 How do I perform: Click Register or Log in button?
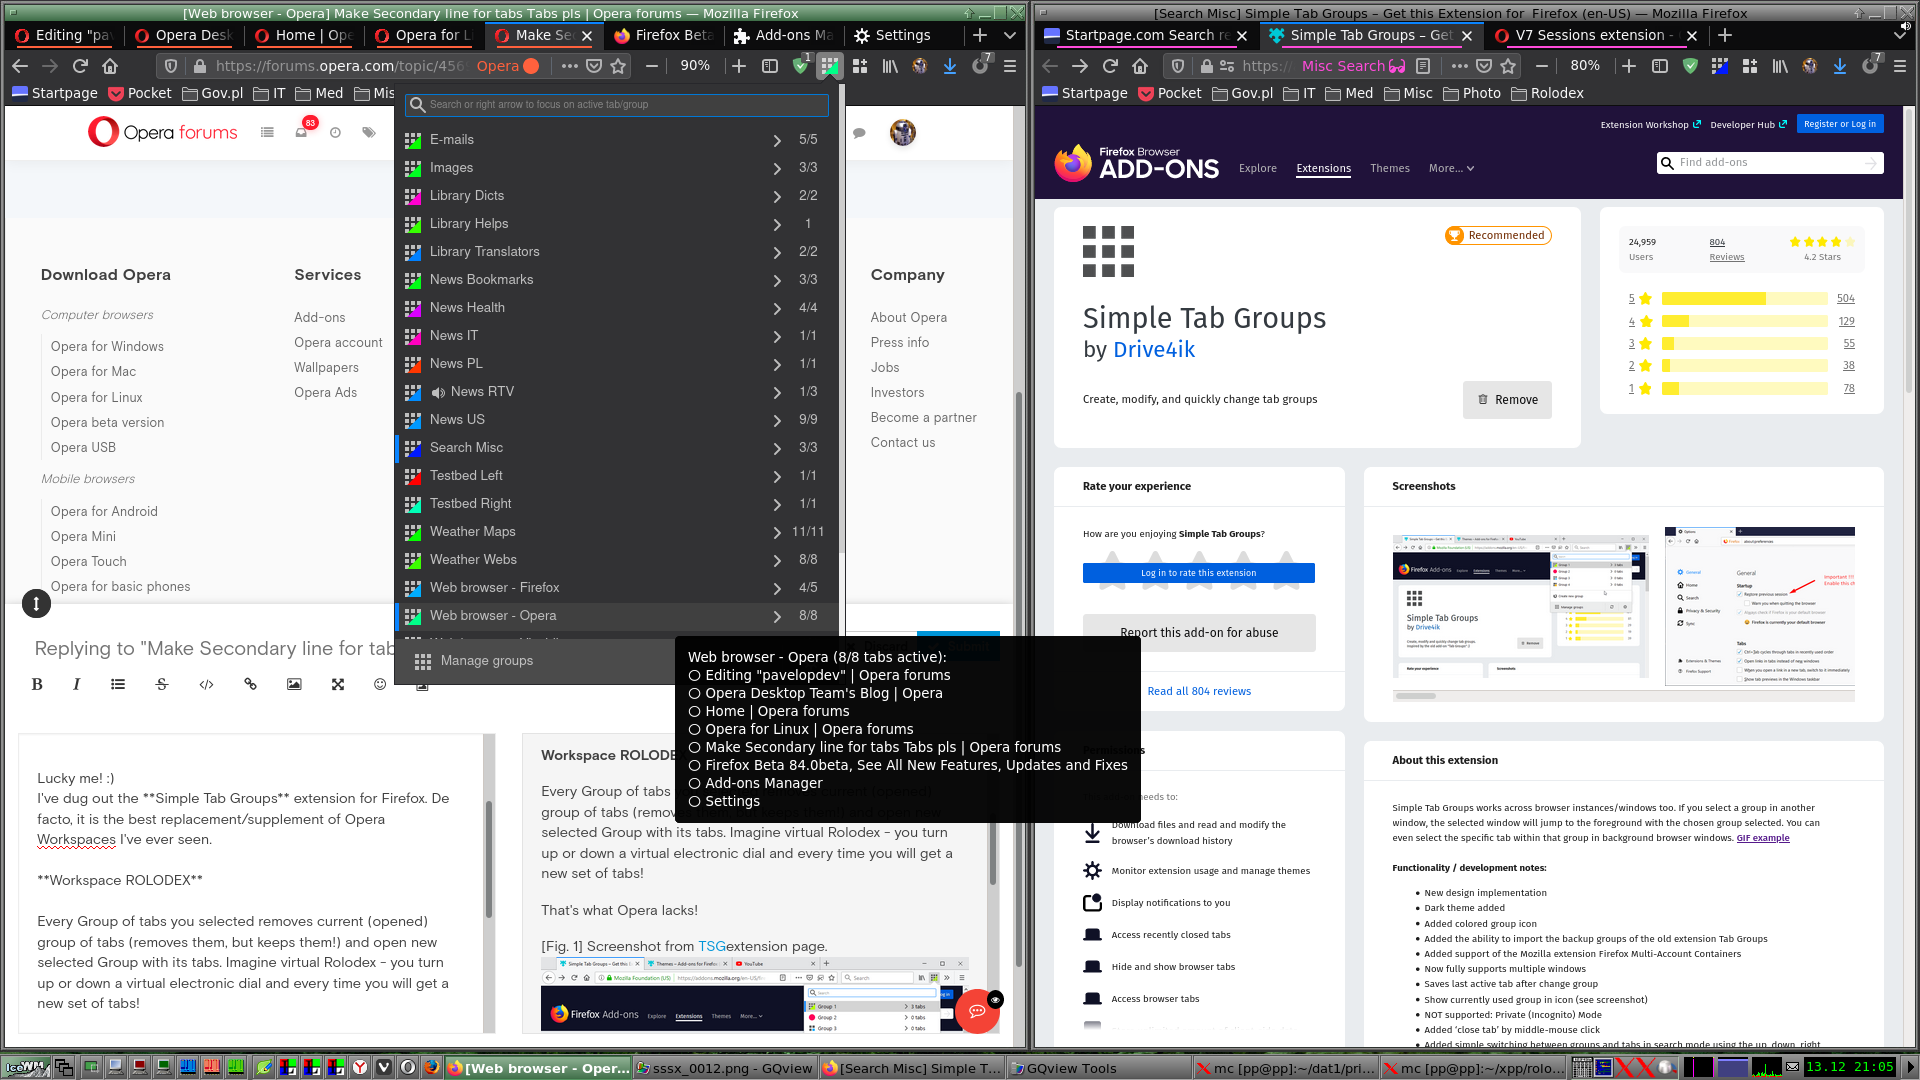point(1840,124)
